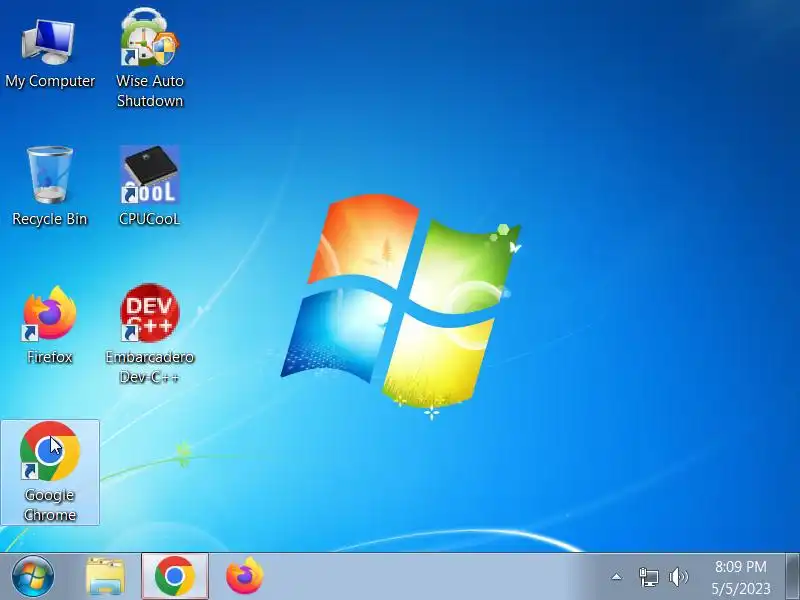Open the clock showing 8:09 PM

(741, 577)
